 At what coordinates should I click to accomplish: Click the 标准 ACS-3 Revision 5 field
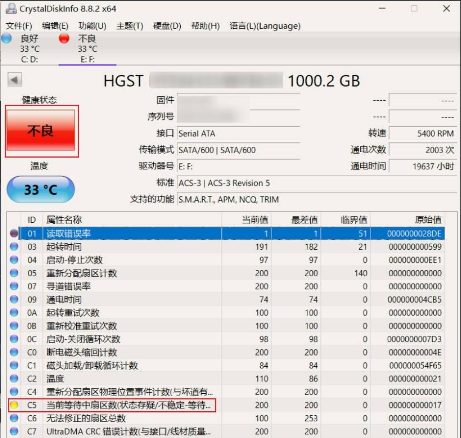(317, 183)
